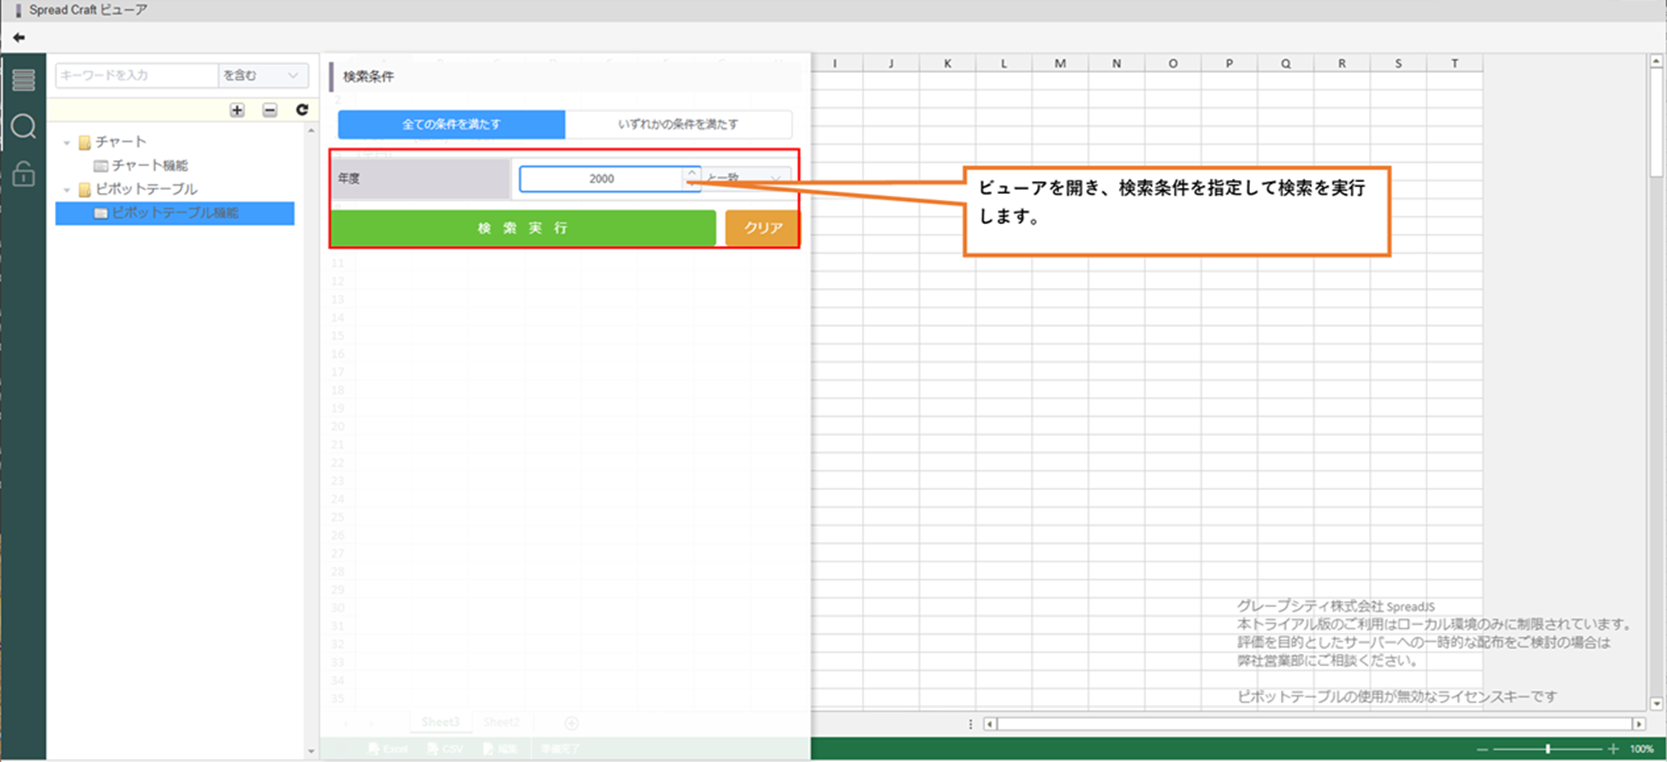The height and width of the screenshot is (762, 1667).
Task: Click the キーワードを入力 search field
Action: point(136,75)
